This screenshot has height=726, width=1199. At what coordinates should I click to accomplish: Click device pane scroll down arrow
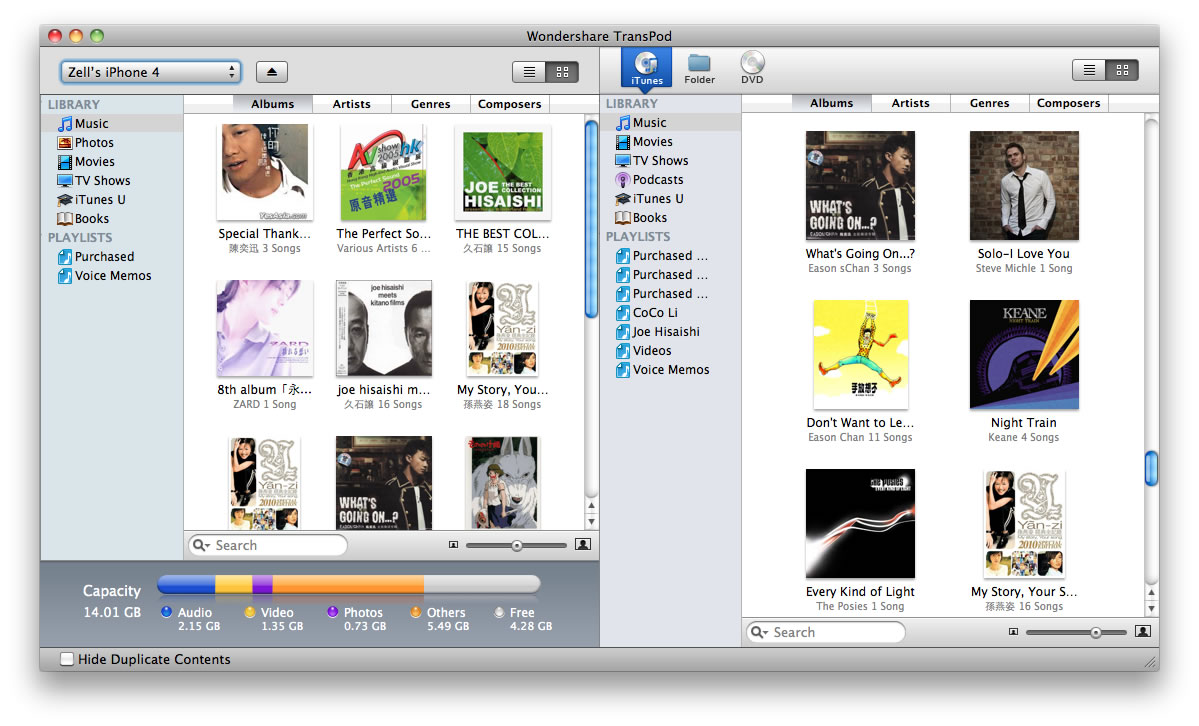point(591,522)
